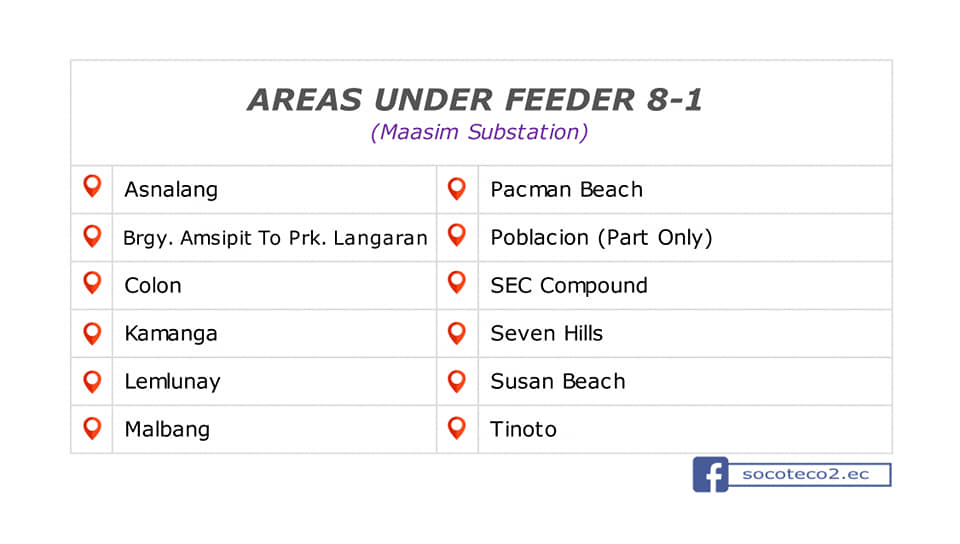This screenshot has width=960, height=544.
Task: Click the Poblacion (Part Only) entry
Action: [601, 237]
